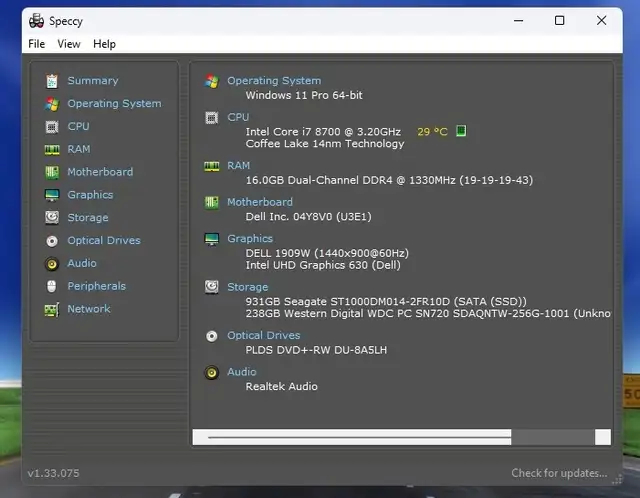
Task: Click the CPU chip icon in sidebar
Action: coord(52,127)
